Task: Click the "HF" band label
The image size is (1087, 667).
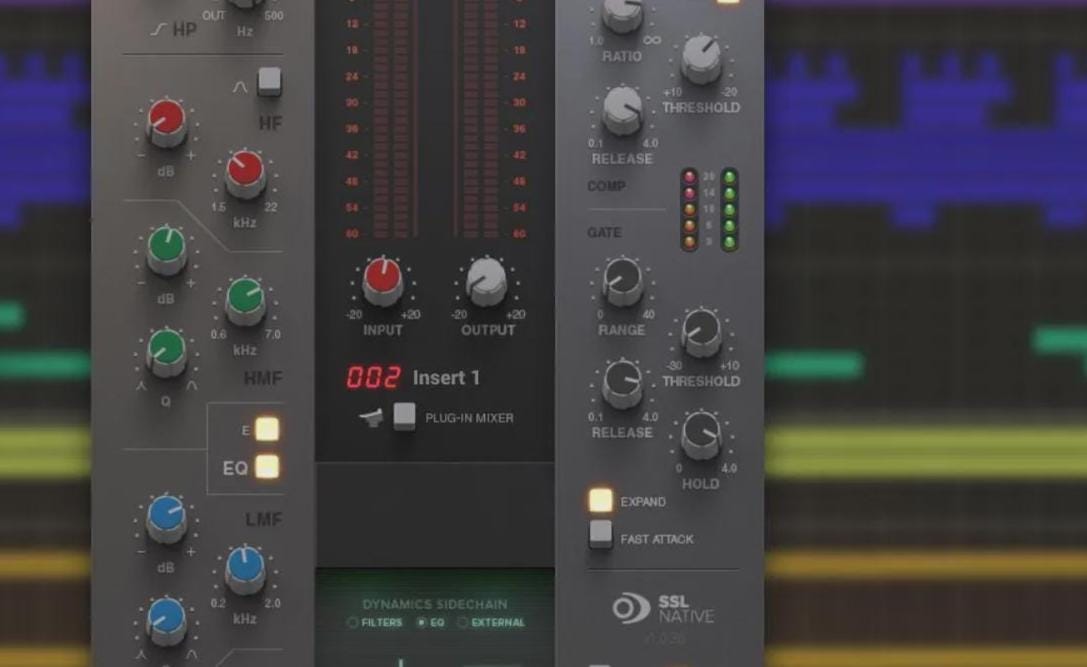Action: click(270, 123)
